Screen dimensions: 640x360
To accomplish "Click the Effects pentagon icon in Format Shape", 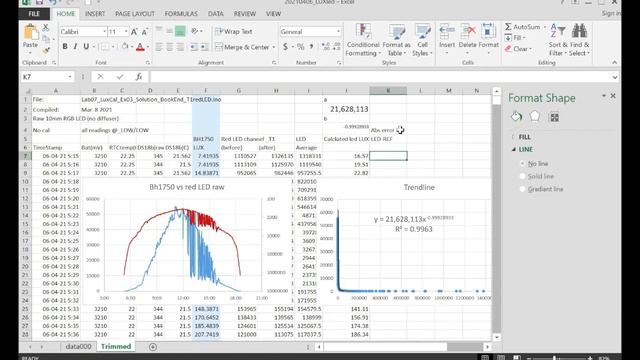I will (x=535, y=117).
